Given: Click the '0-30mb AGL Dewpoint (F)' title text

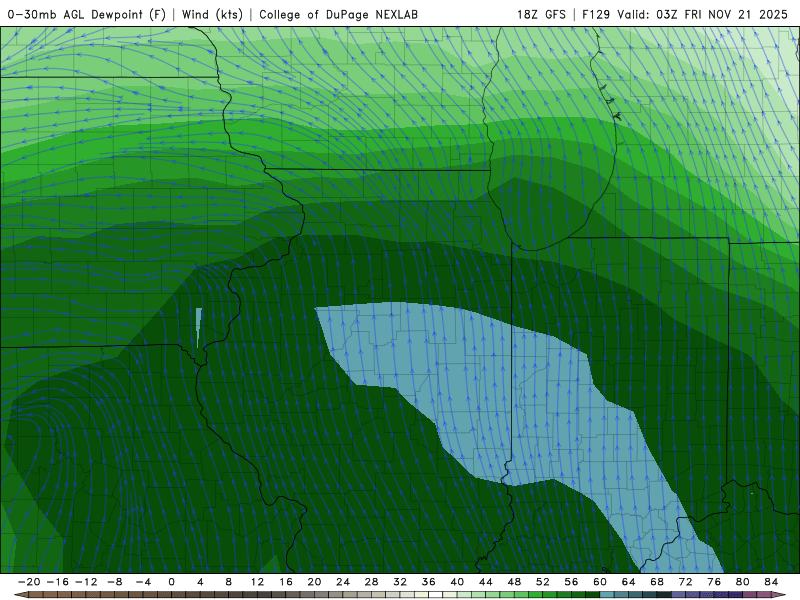Looking at the screenshot, I should [87, 14].
